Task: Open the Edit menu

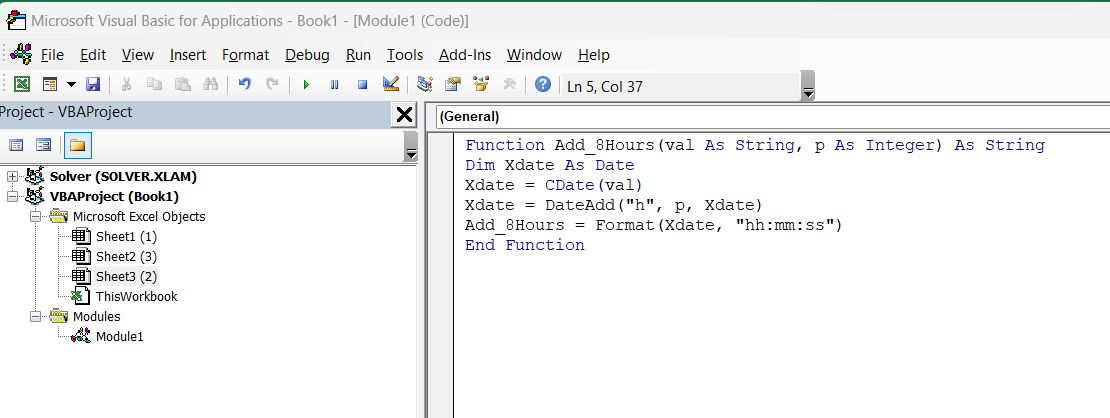Action: (93, 55)
